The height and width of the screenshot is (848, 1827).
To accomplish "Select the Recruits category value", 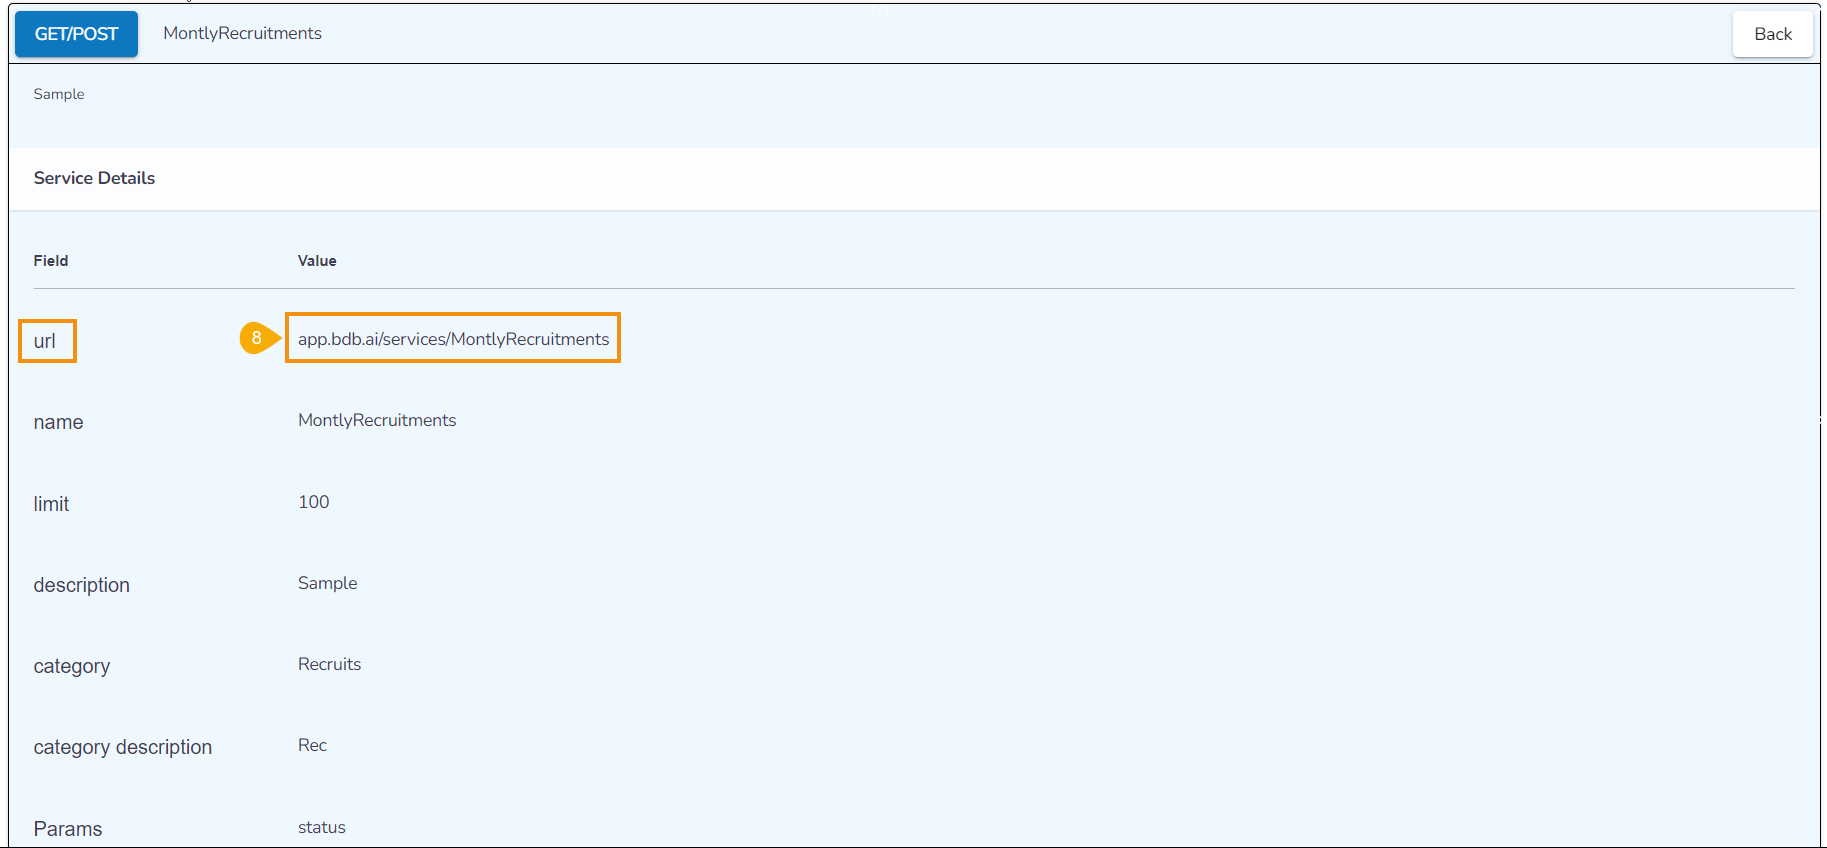I will (x=329, y=664).
